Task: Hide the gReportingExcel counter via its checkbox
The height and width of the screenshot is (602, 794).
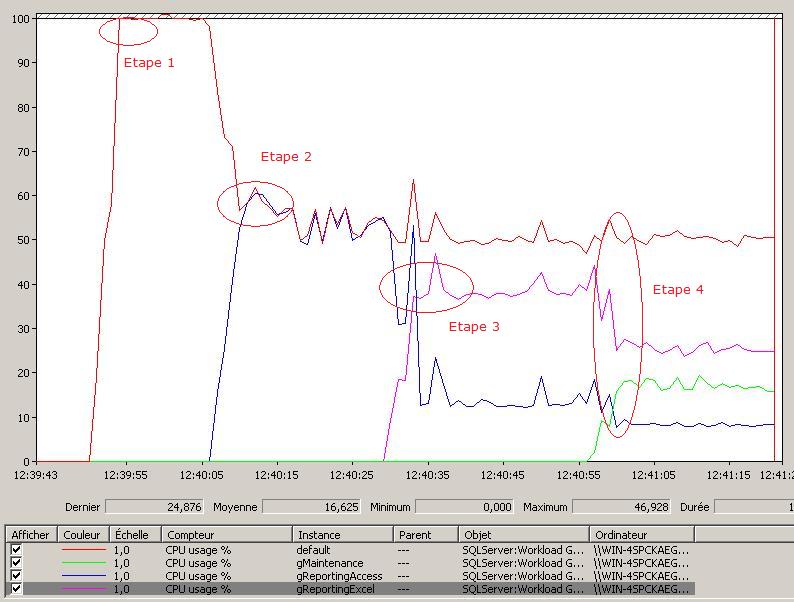Action: click(16, 589)
